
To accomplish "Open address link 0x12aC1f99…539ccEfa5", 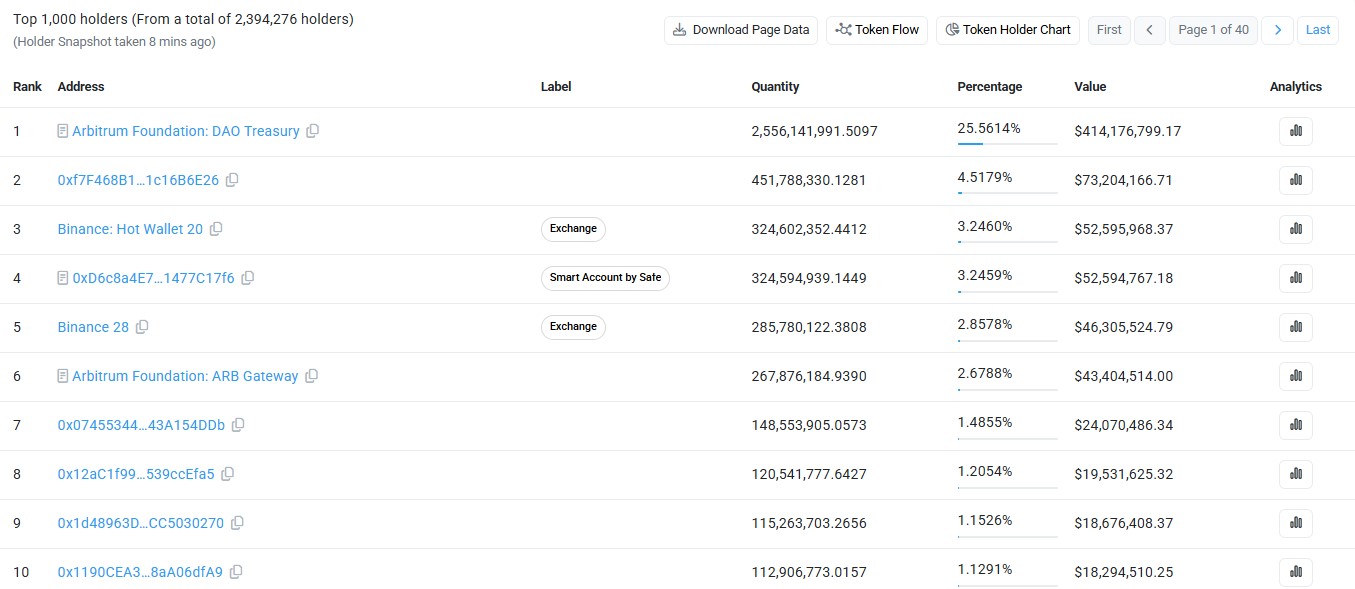I will 136,474.
